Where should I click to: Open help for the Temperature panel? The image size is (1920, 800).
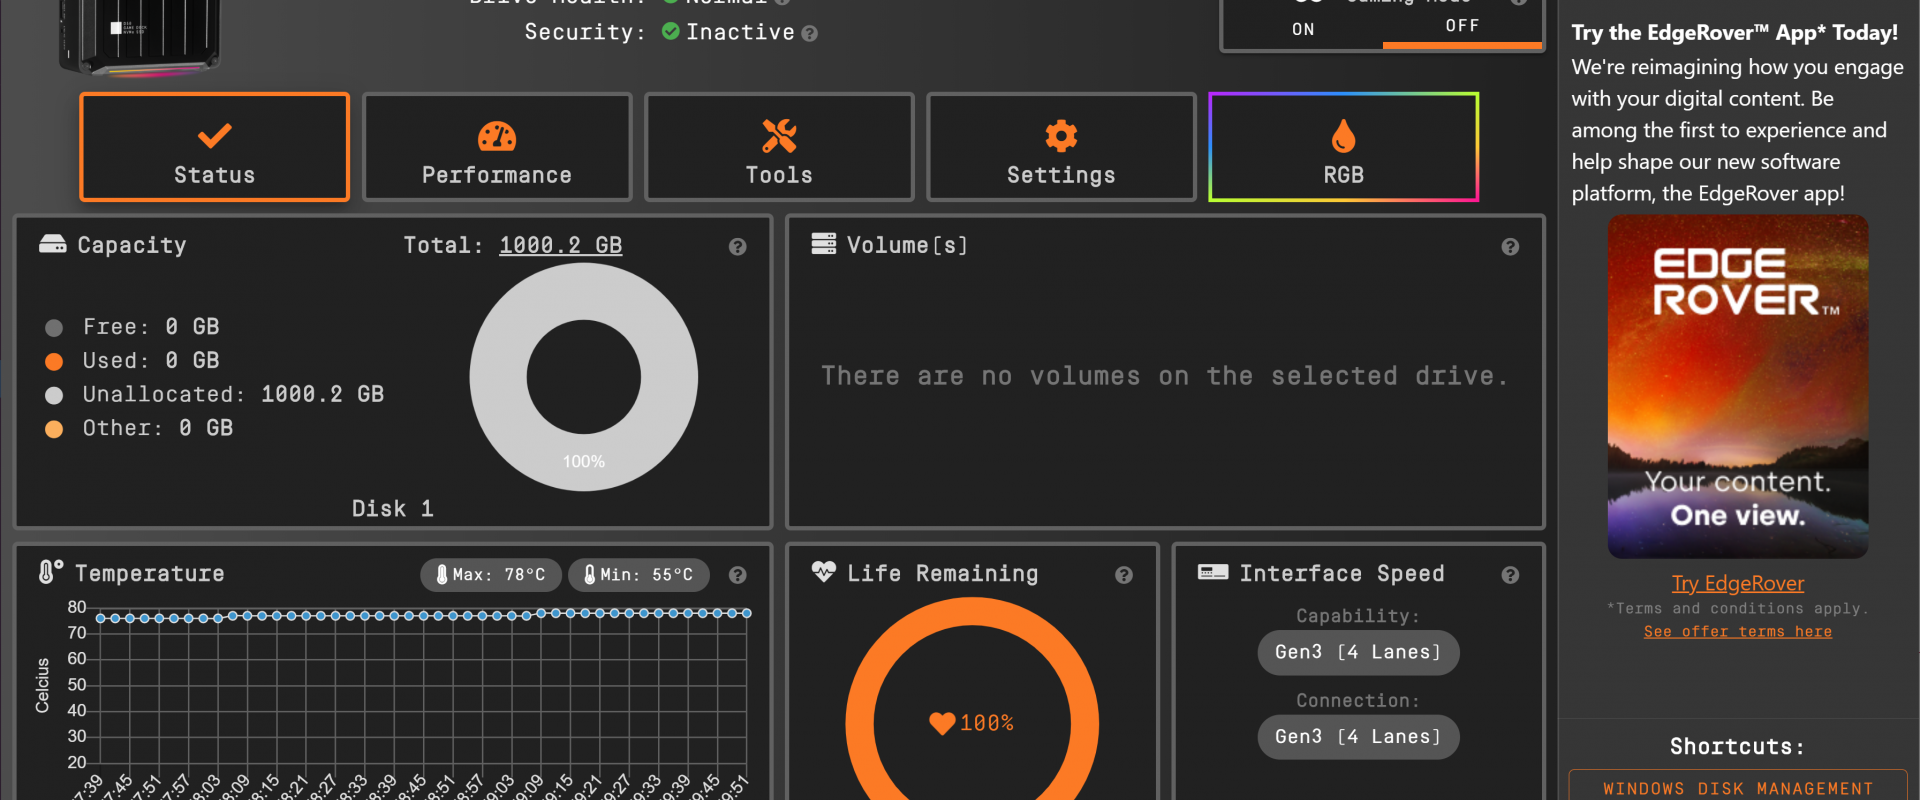tap(737, 575)
